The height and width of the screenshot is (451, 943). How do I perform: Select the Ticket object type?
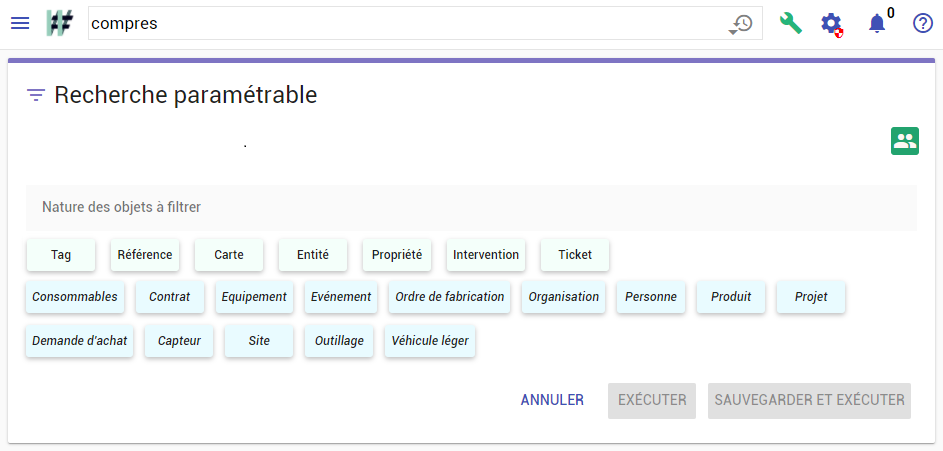[575, 255]
